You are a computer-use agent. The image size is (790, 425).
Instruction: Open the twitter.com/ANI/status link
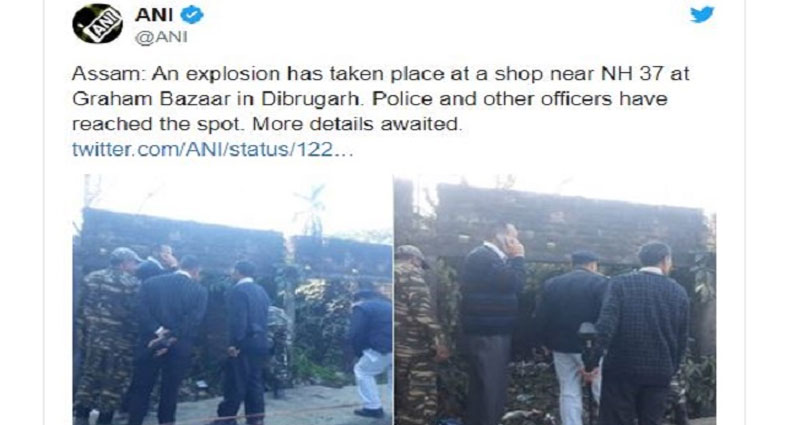[x=213, y=150]
